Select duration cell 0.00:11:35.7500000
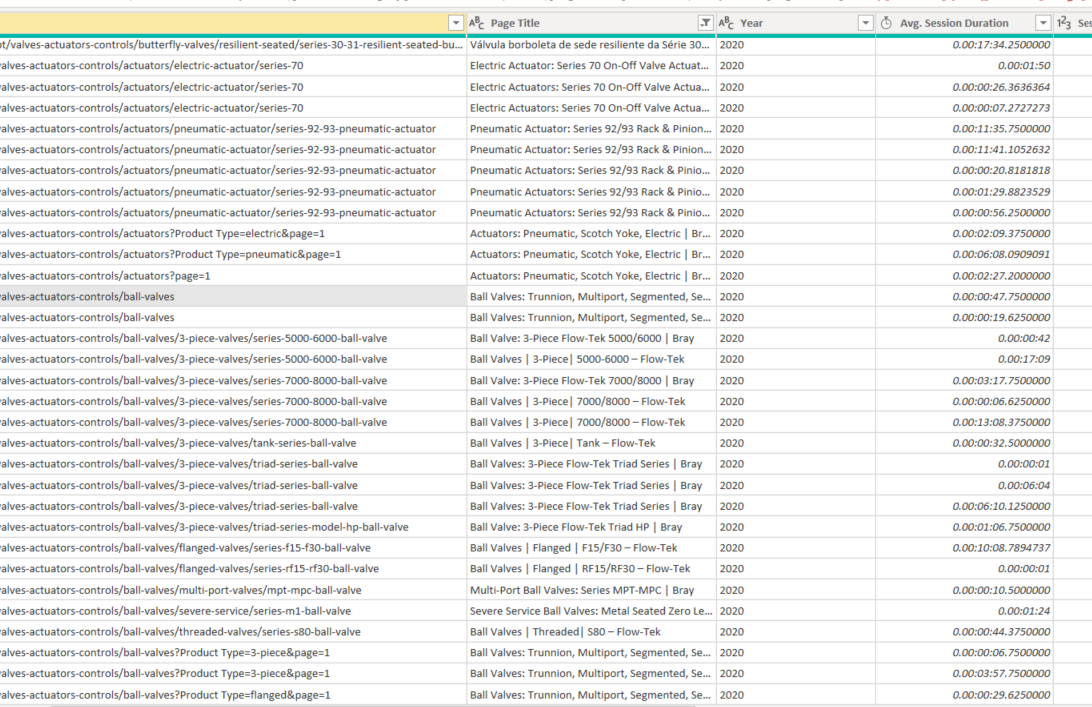 (x=965, y=129)
